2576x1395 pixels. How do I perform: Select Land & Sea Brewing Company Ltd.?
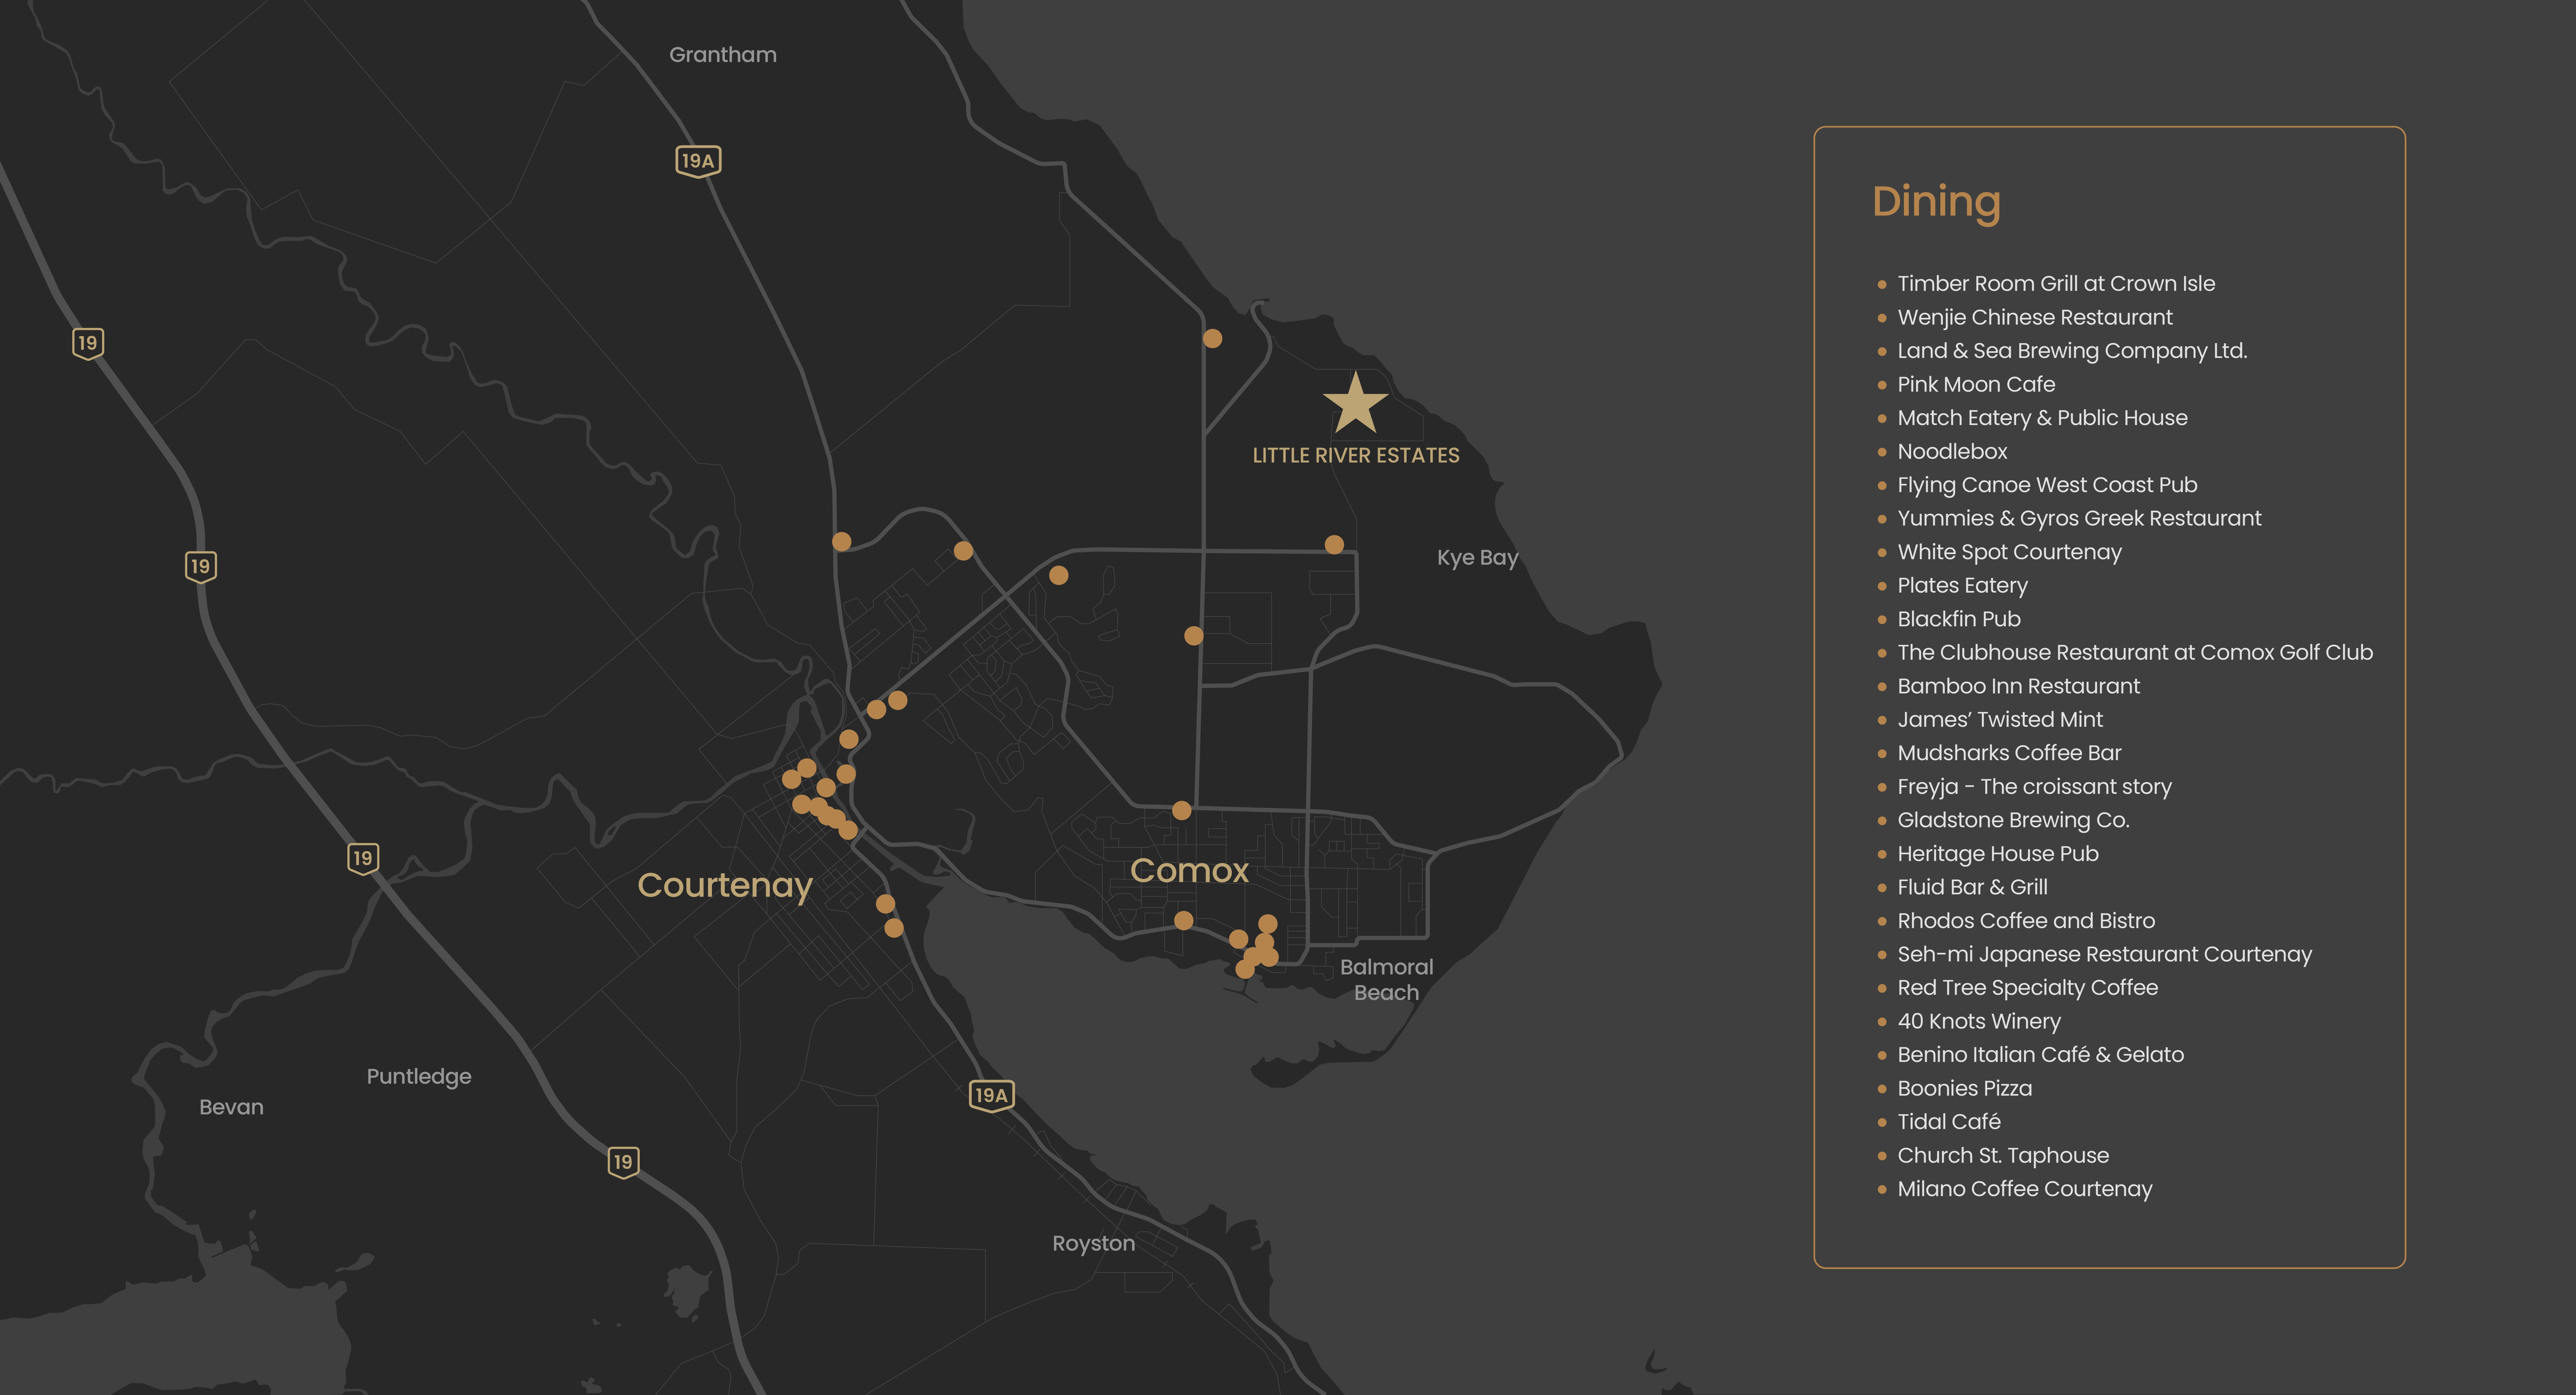pos(2072,351)
